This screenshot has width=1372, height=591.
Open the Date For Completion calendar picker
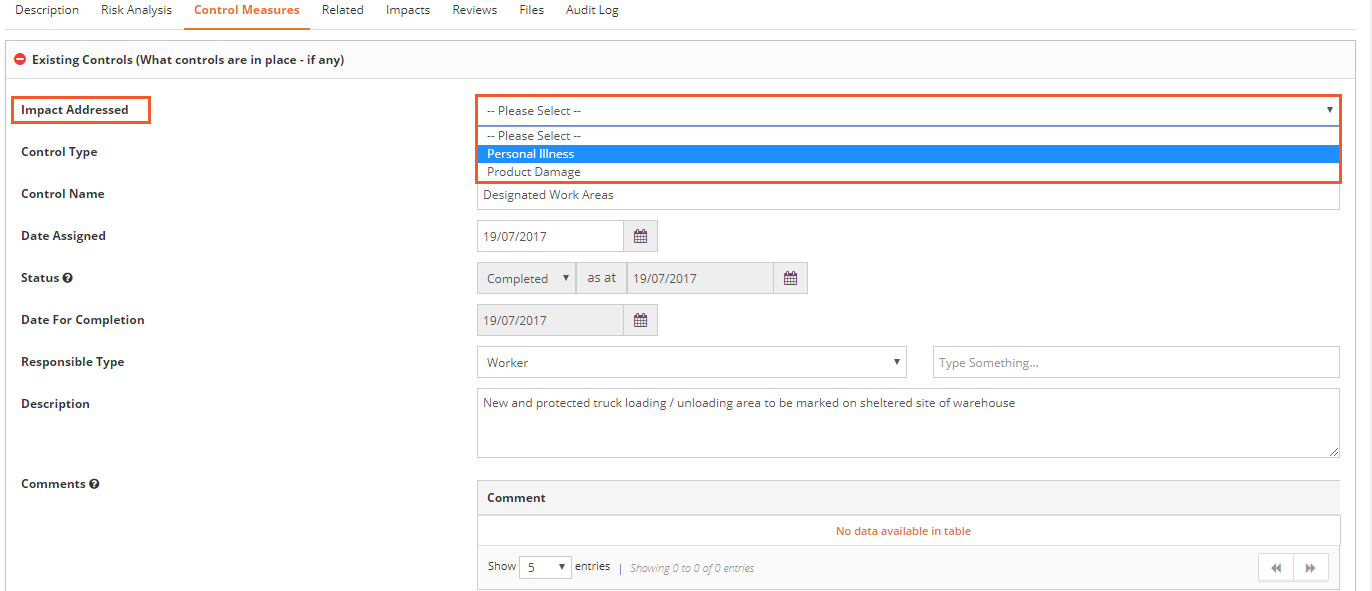pyautogui.click(x=640, y=319)
